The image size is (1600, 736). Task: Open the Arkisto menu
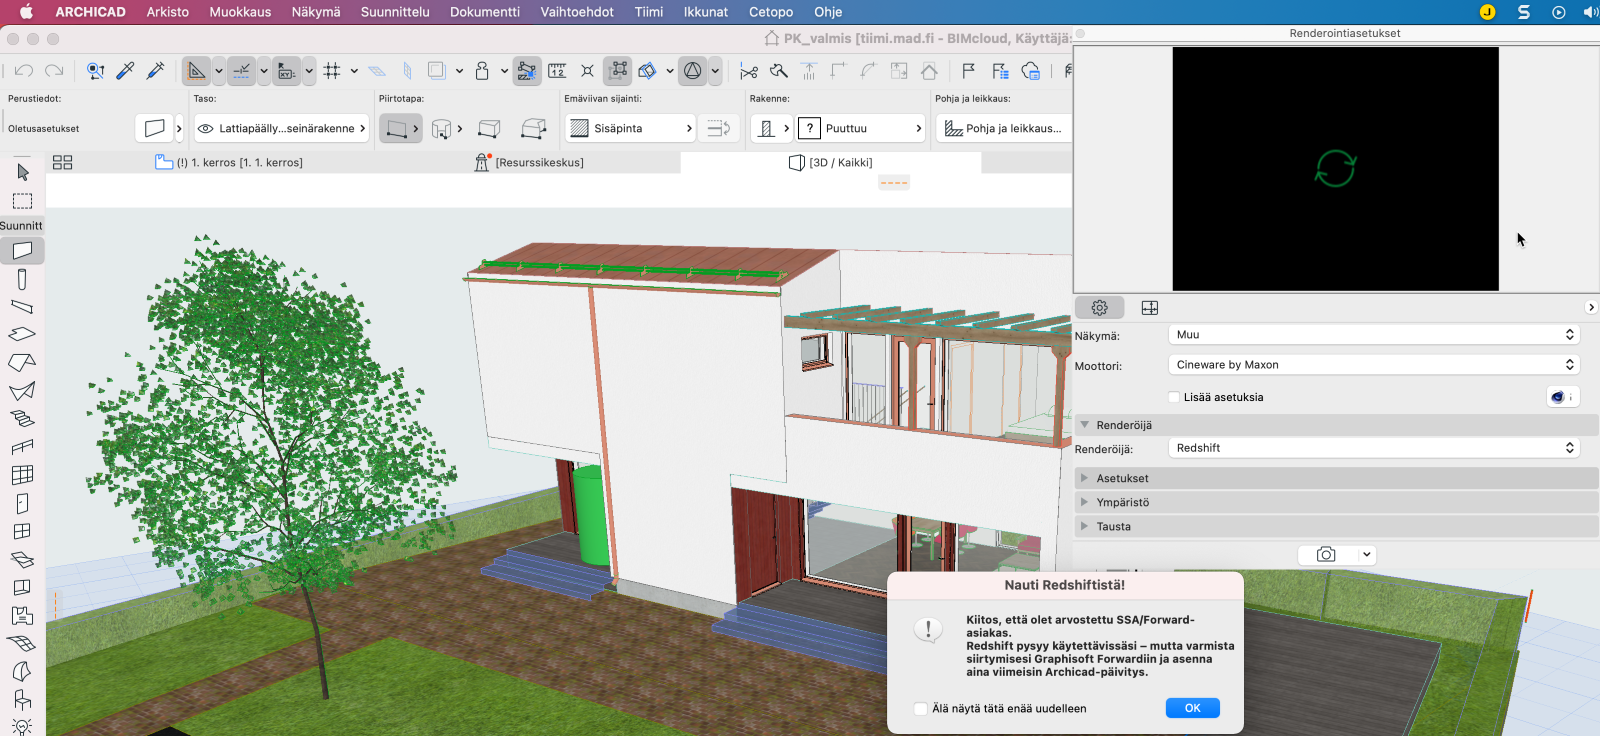(x=168, y=12)
